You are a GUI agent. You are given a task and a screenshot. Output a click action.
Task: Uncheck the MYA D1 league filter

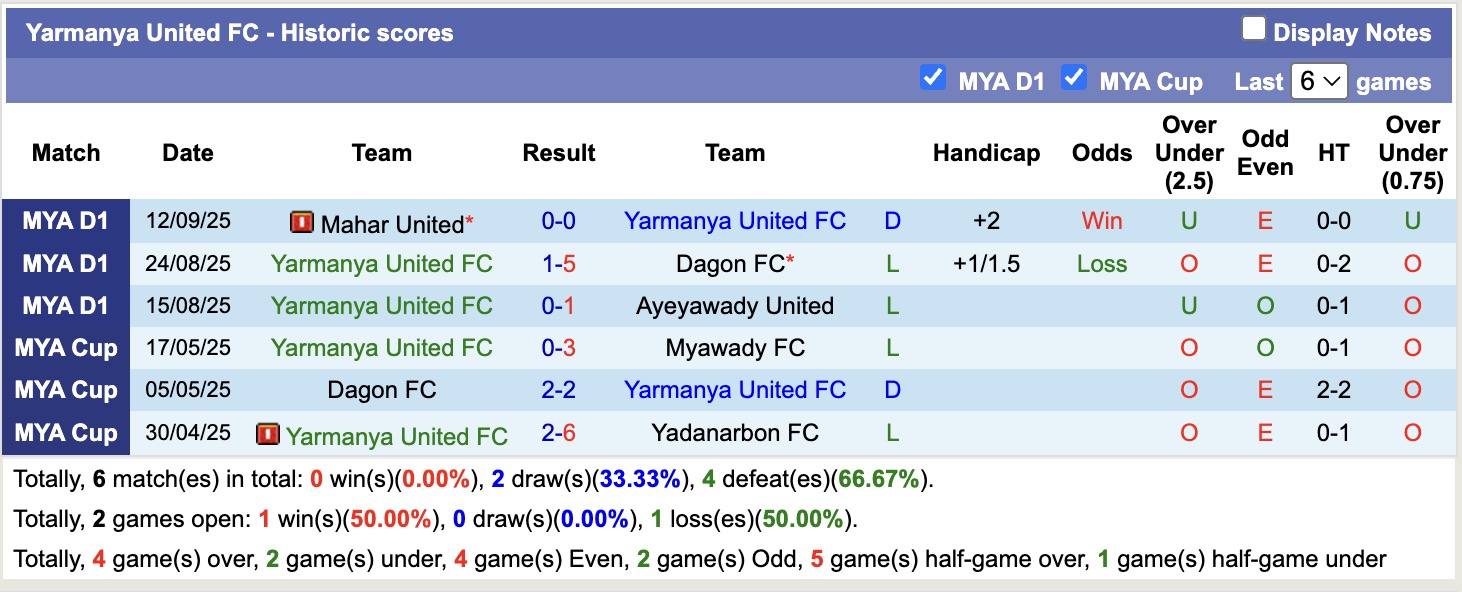(934, 77)
